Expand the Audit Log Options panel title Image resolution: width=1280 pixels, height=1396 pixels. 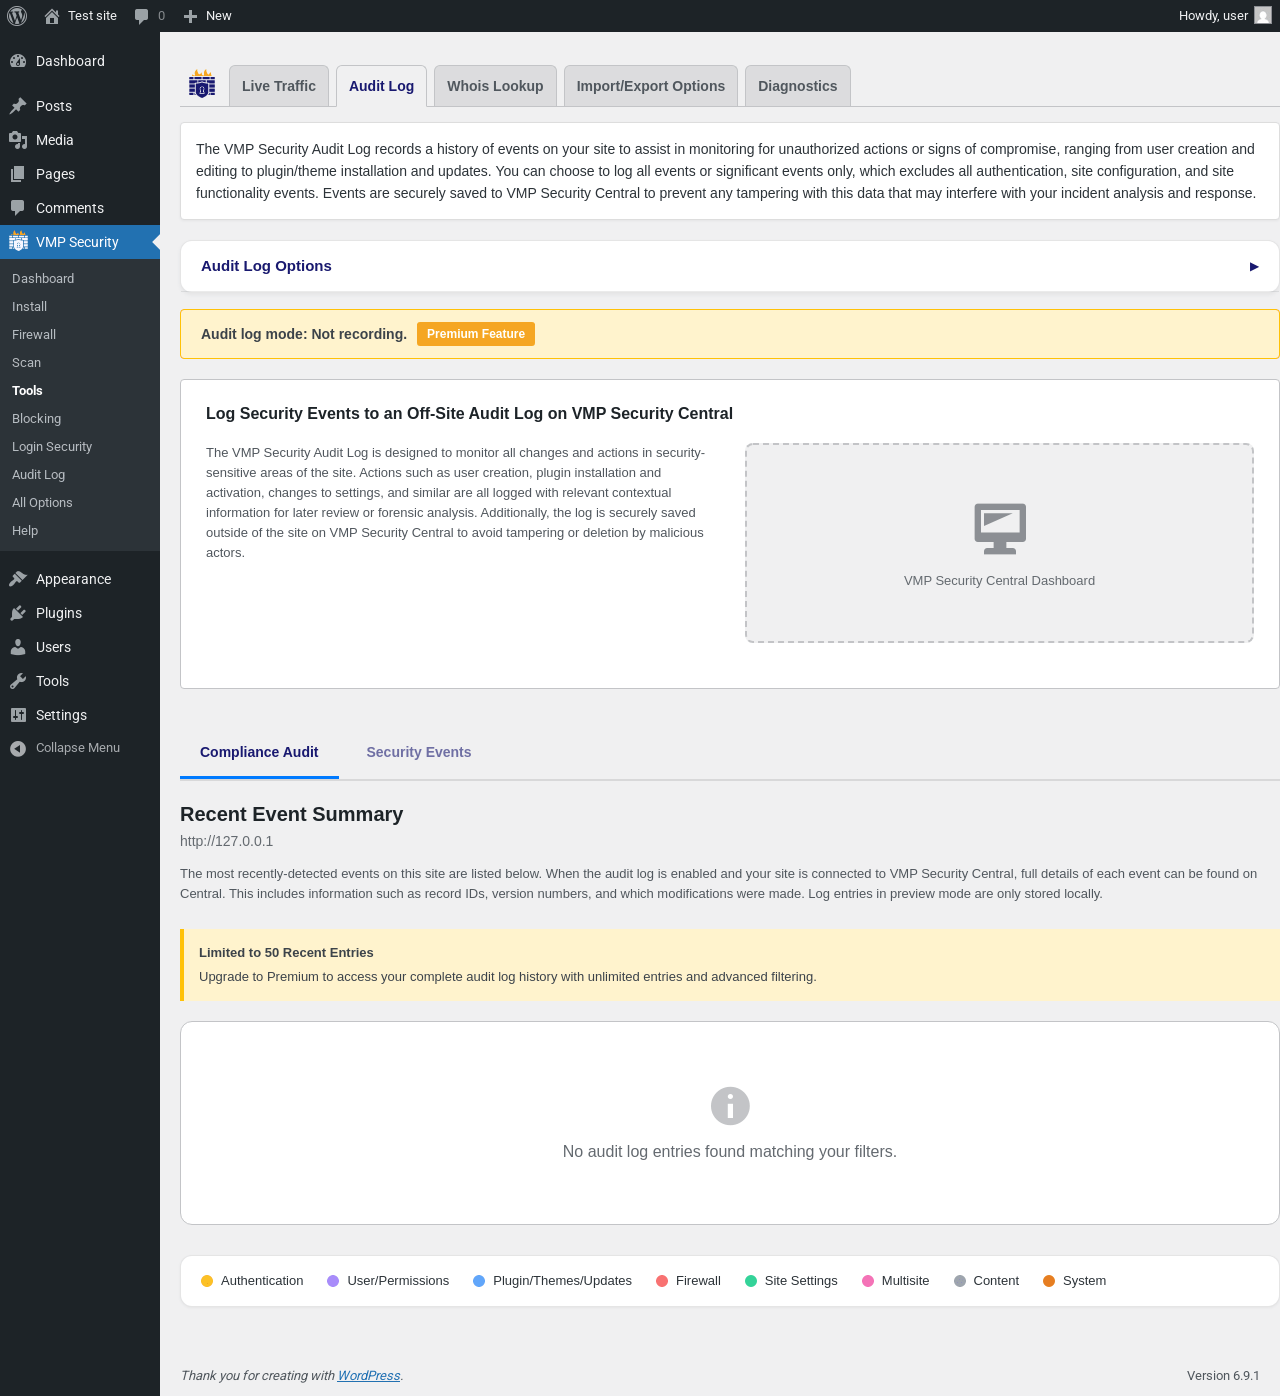point(266,266)
